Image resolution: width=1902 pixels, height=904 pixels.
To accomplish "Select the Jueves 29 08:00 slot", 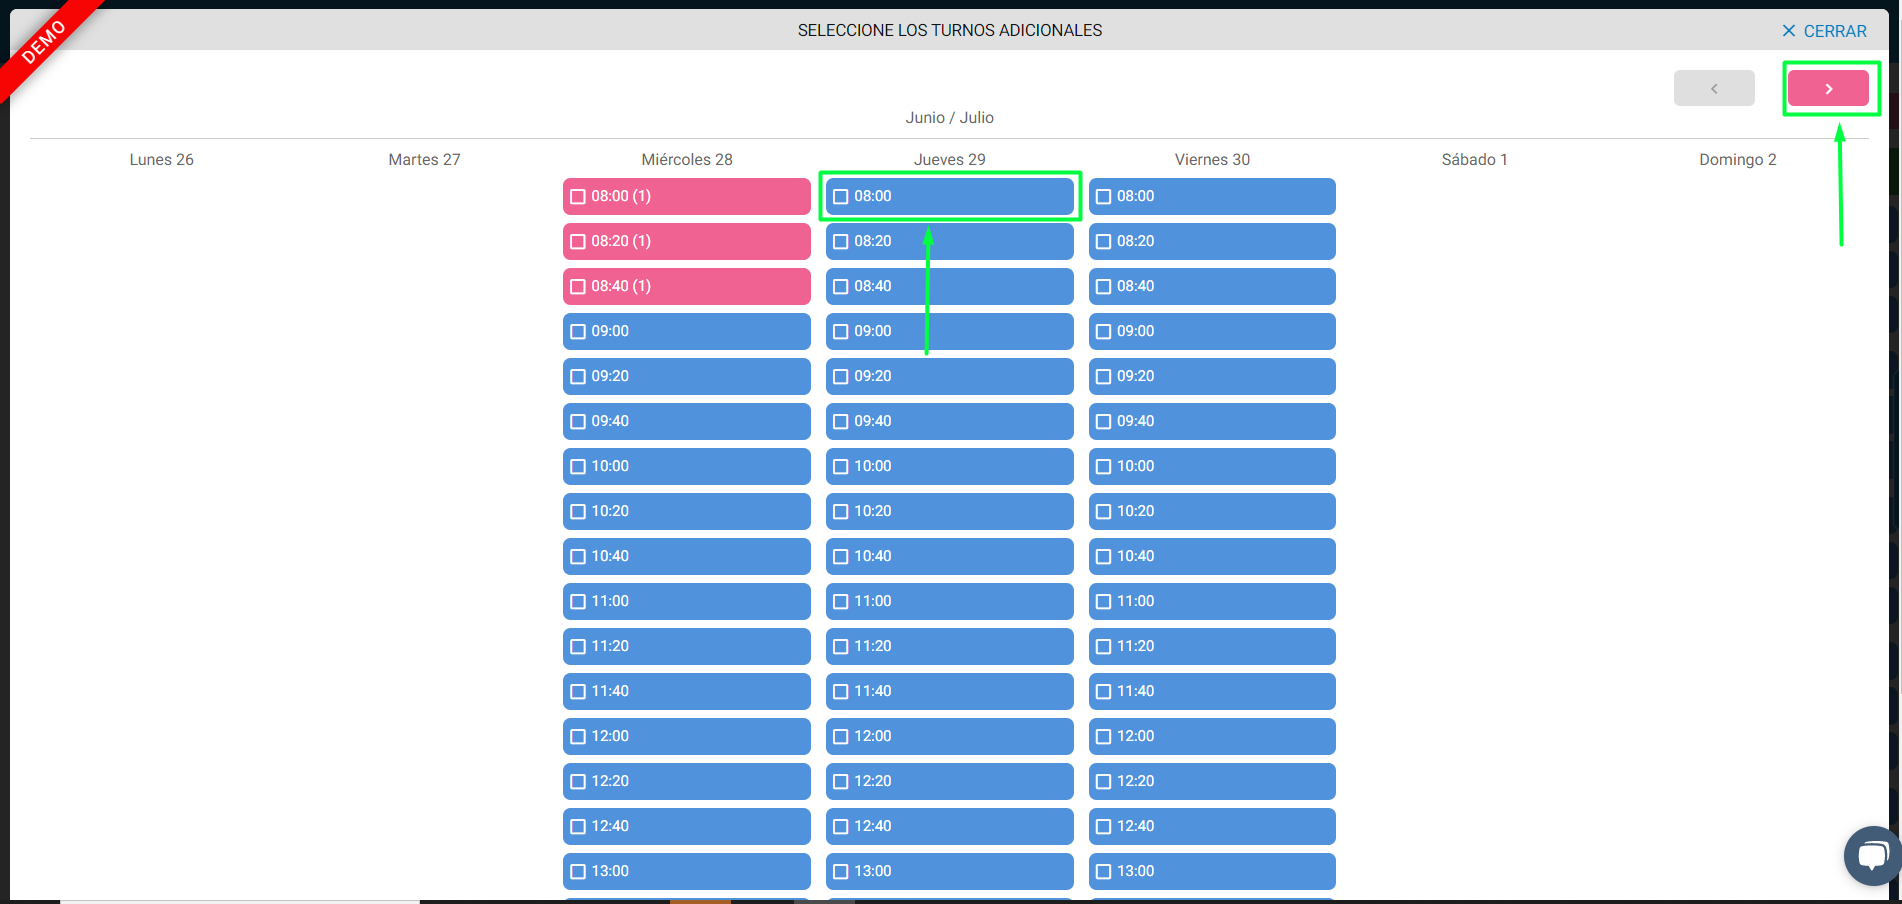I will pos(949,196).
